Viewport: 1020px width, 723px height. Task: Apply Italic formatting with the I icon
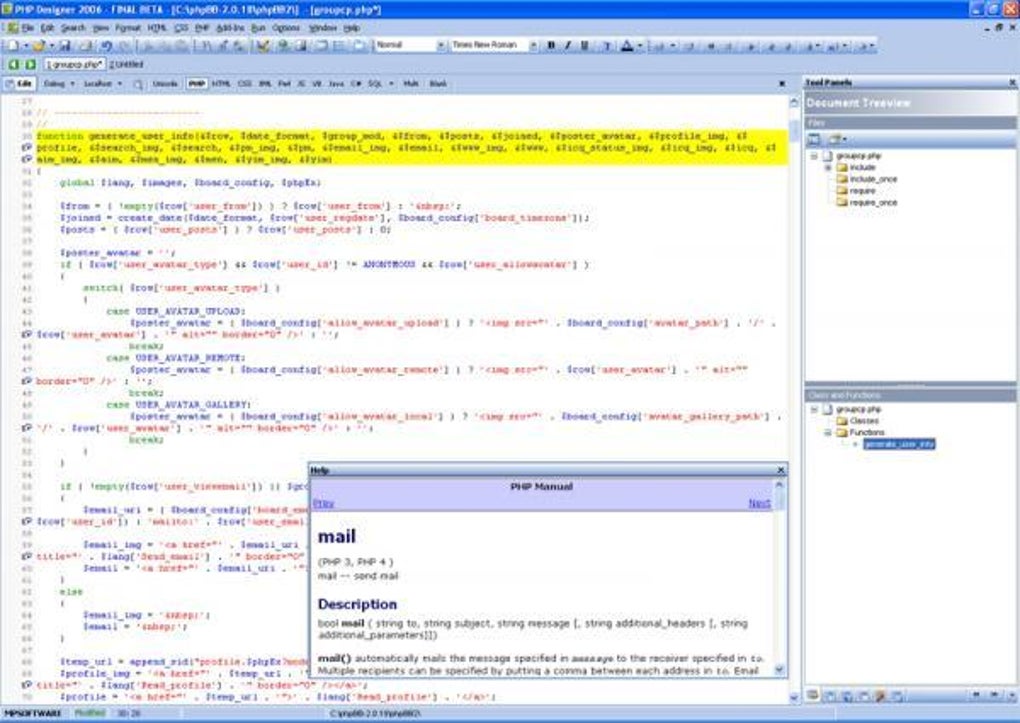pyautogui.click(x=567, y=46)
